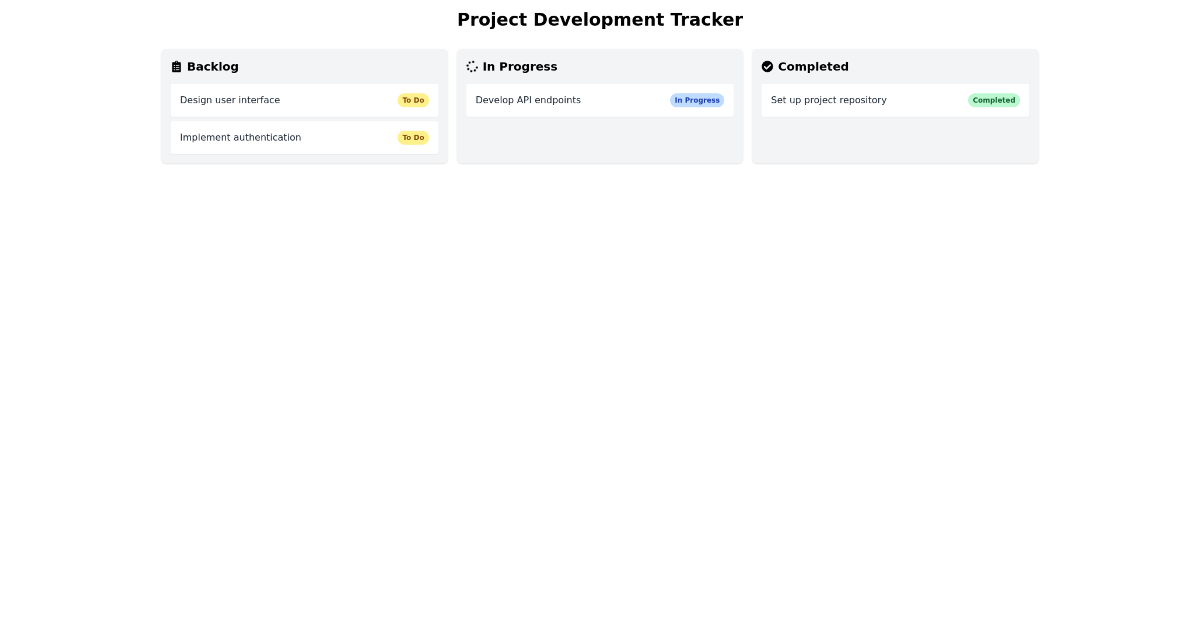Open the In Progress column header
Image resolution: width=1200 pixels, height=630 pixels.
coord(512,66)
